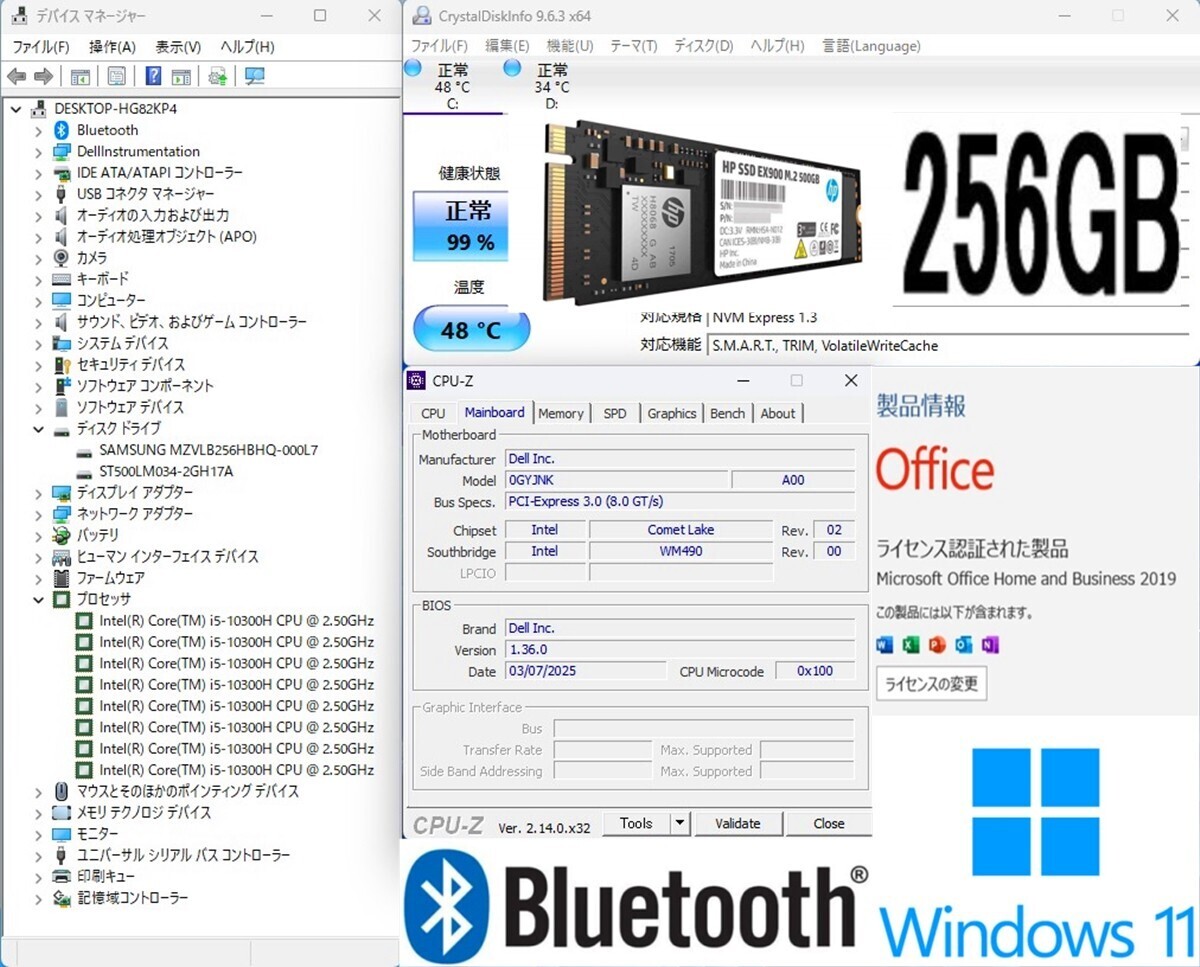Click the 48 °C temperature button
The image size is (1200, 967).
[x=471, y=329]
